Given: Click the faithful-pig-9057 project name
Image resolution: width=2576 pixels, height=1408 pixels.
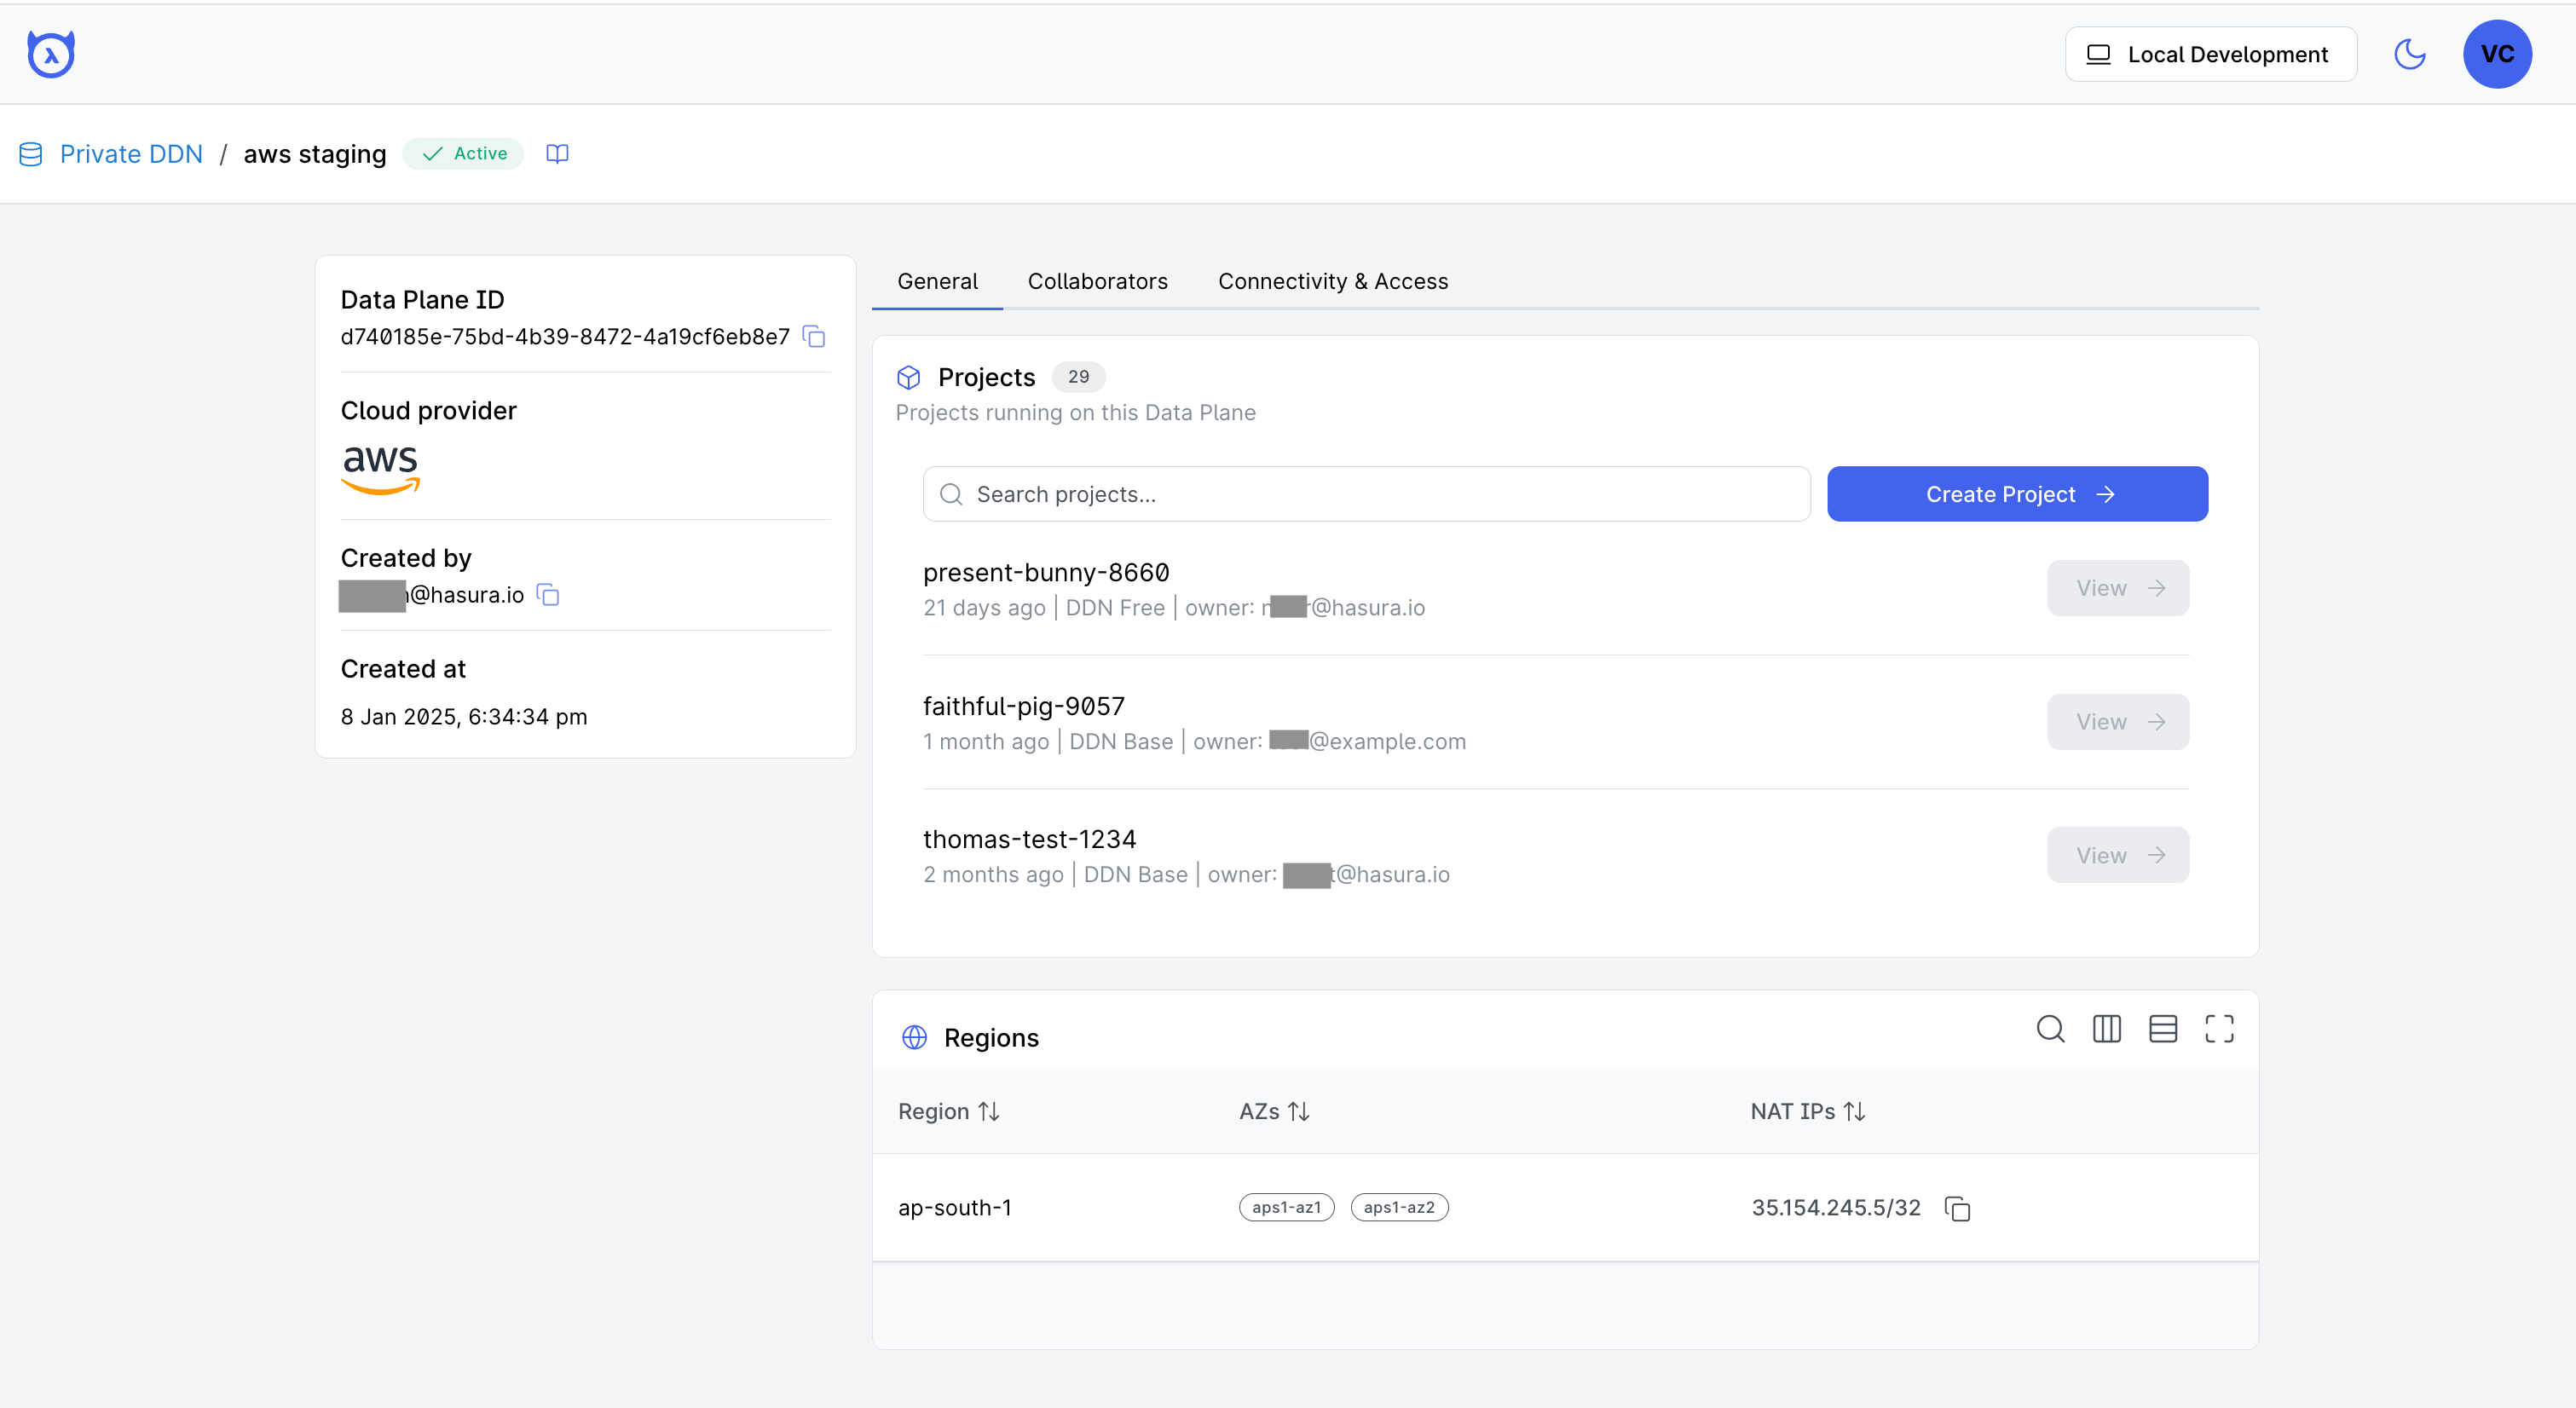Looking at the screenshot, I should (x=1024, y=707).
